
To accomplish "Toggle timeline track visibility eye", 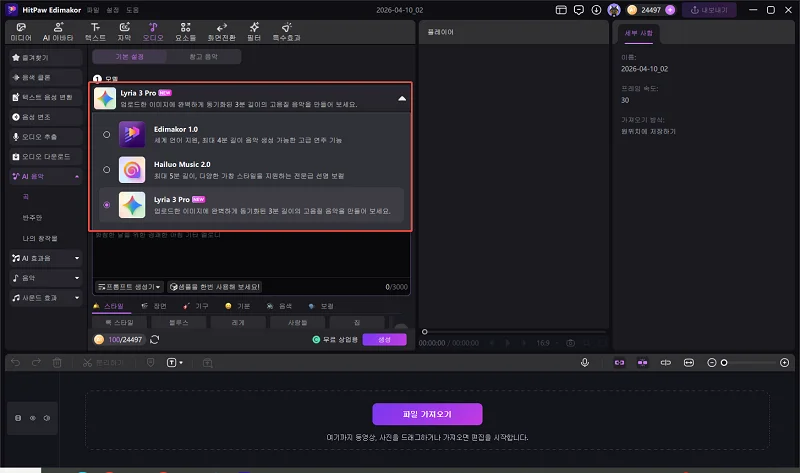I will (33, 418).
